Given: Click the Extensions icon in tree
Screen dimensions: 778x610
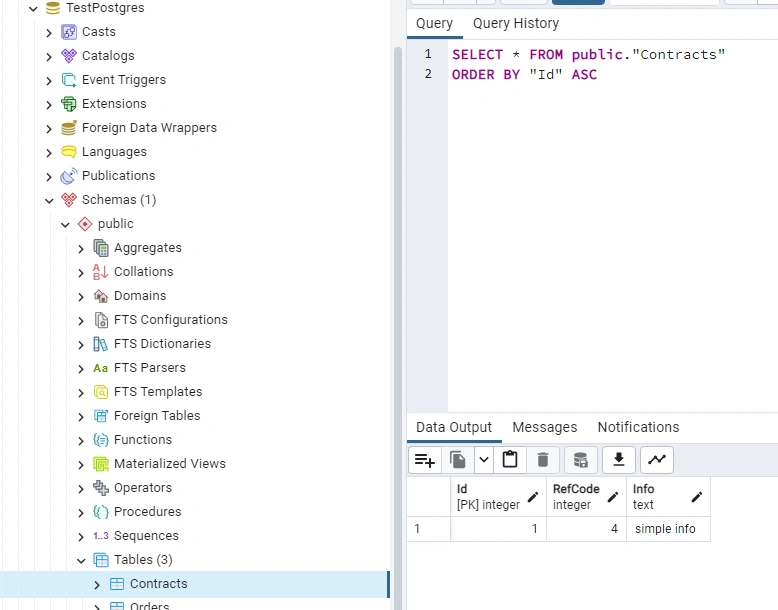Looking at the screenshot, I should [68, 104].
